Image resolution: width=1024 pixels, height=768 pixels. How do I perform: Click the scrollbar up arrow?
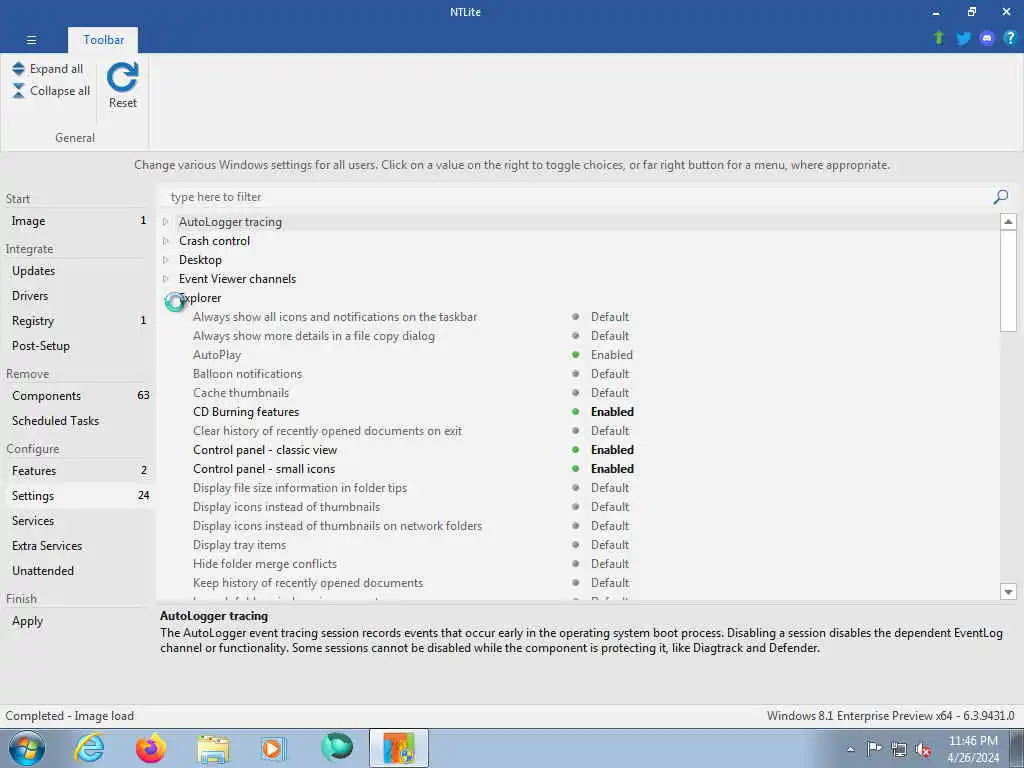(1008, 221)
